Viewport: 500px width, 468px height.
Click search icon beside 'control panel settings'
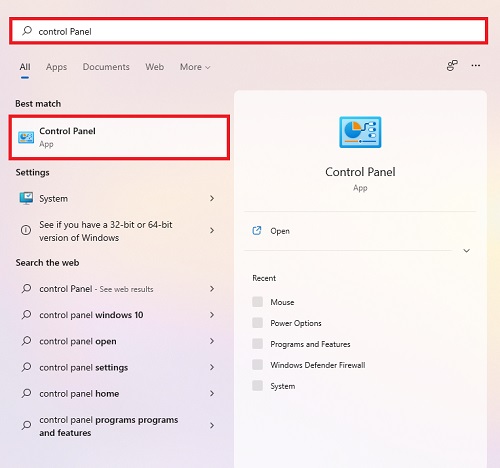[26, 367]
